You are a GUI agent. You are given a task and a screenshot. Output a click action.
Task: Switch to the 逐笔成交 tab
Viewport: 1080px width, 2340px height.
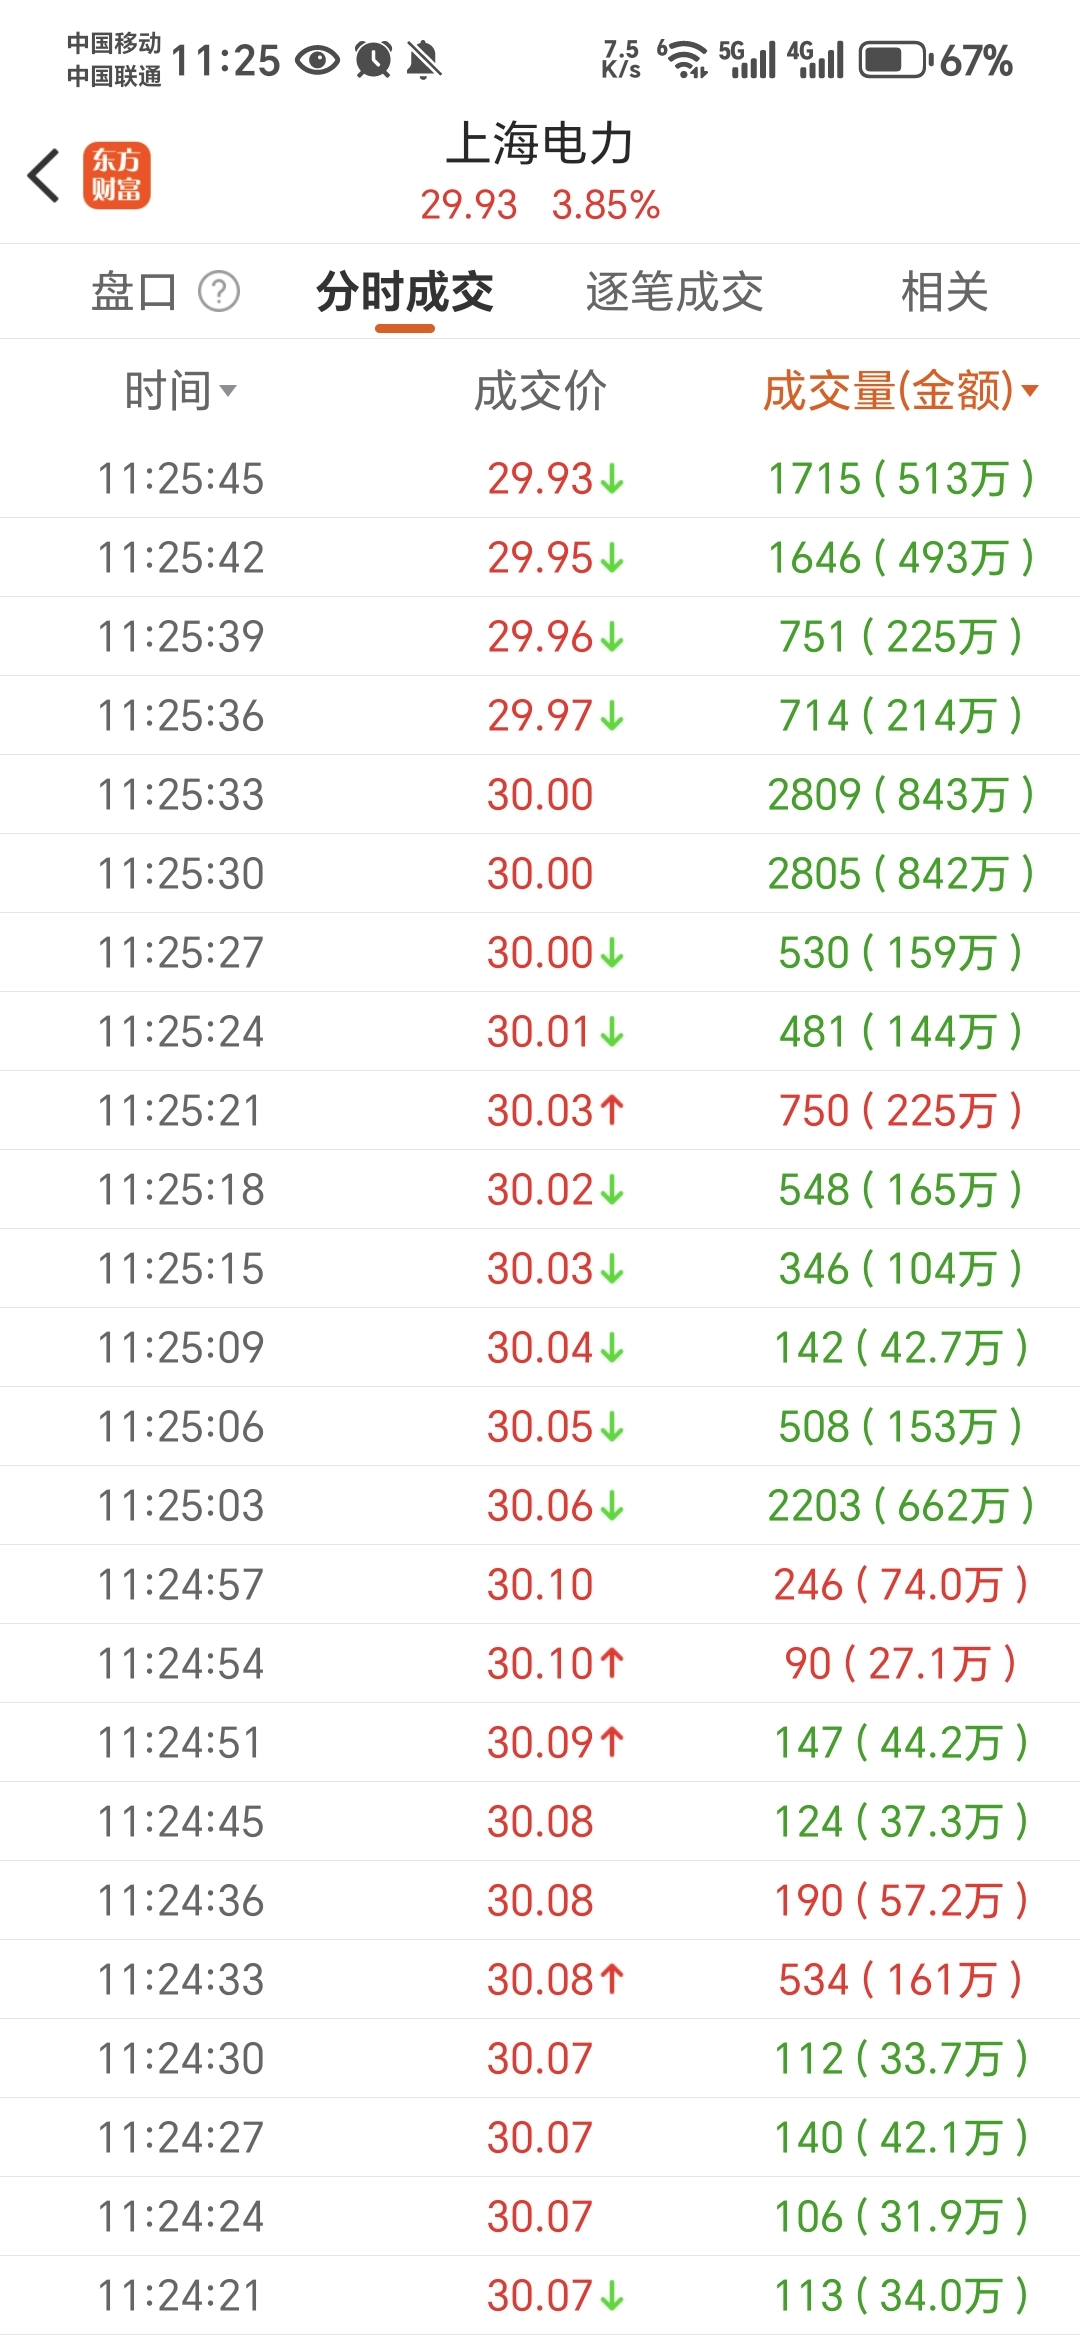coord(674,292)
